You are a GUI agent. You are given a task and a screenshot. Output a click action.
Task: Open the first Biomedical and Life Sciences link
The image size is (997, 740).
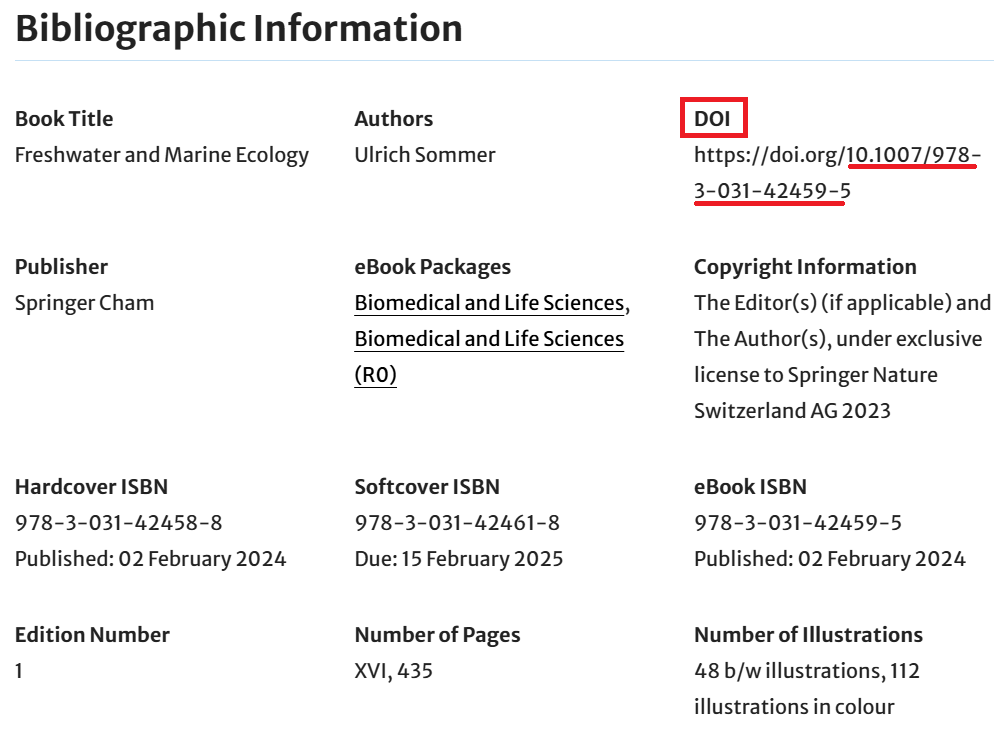click(490, 303)
